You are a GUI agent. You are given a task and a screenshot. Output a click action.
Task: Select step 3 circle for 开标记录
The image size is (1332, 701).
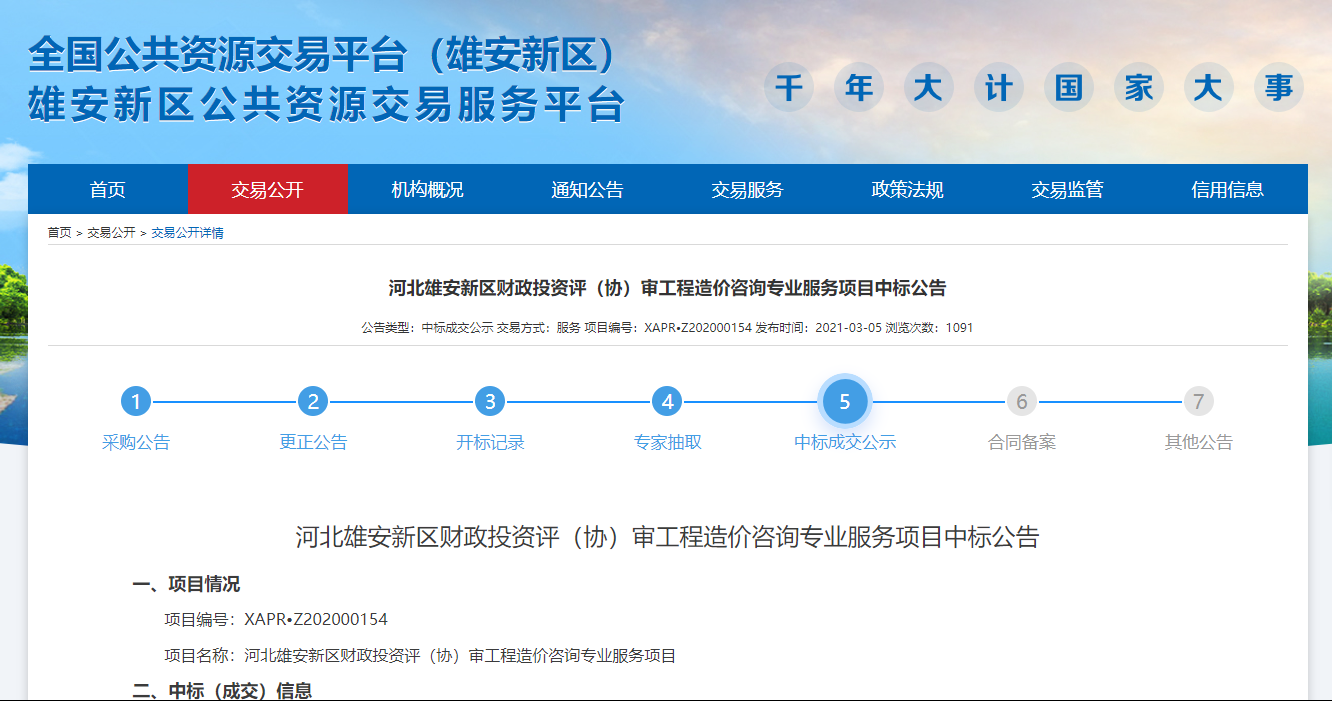tap(490, 402)
